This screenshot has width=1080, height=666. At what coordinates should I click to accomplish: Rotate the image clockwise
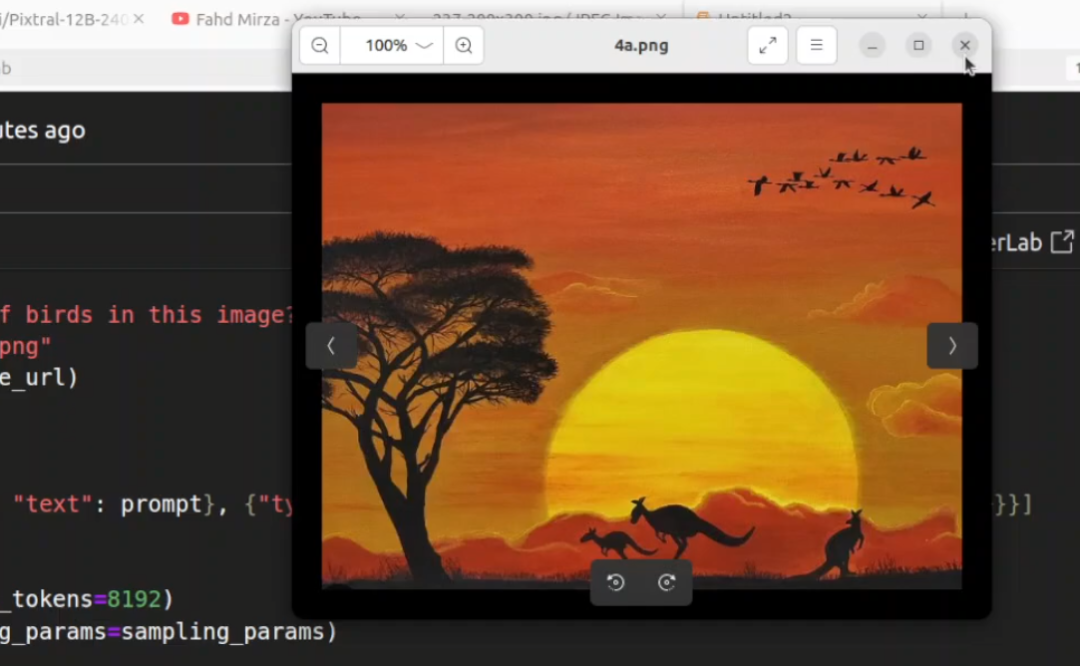[666, 583]
